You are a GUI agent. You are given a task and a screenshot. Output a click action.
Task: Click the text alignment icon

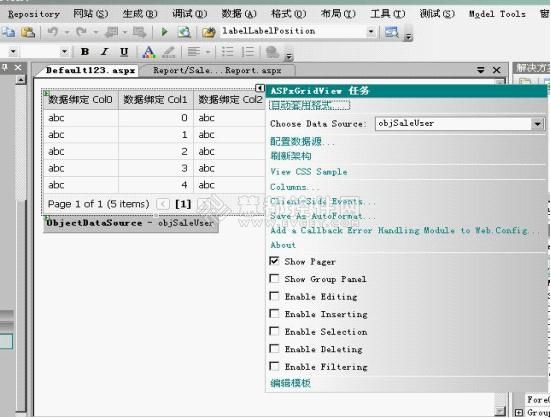[194, 52]
